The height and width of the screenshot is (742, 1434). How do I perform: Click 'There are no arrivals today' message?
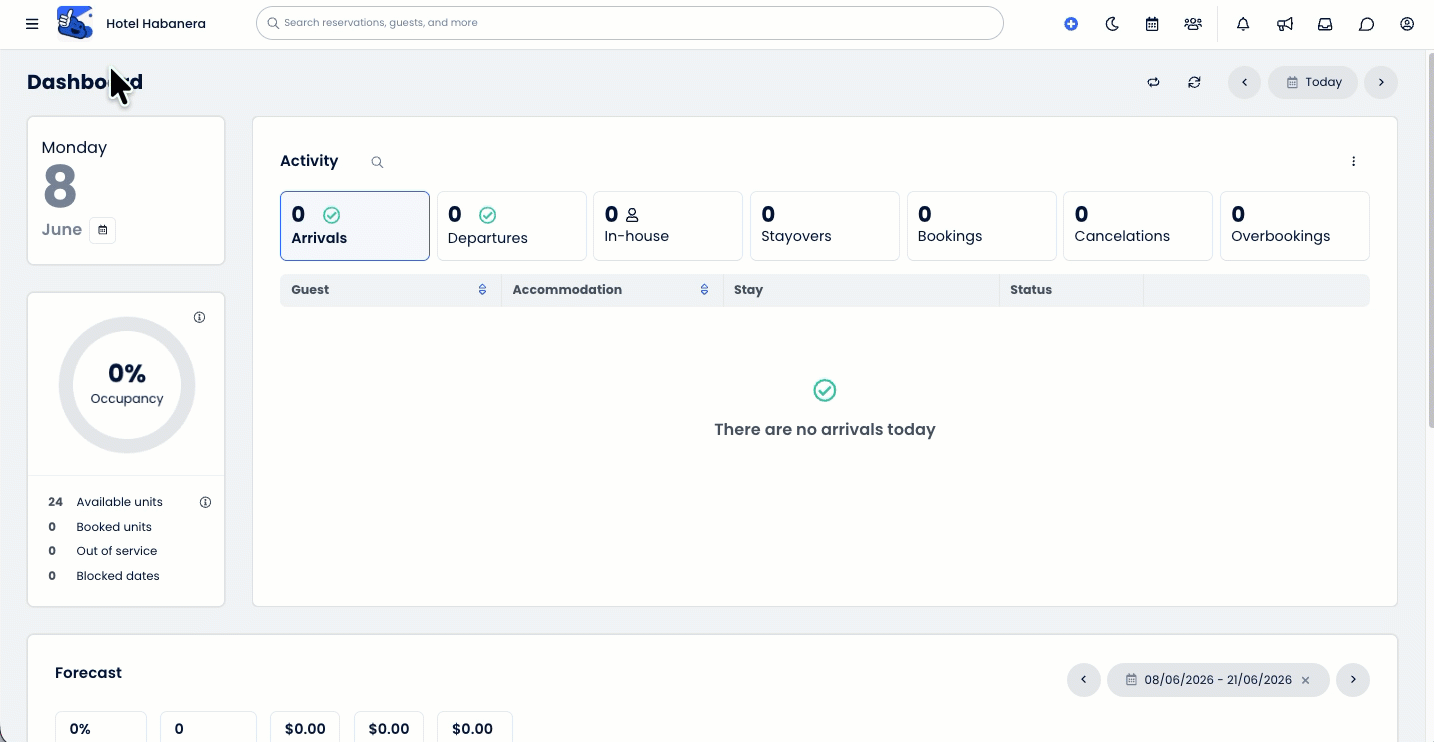[x=825, y=430]
